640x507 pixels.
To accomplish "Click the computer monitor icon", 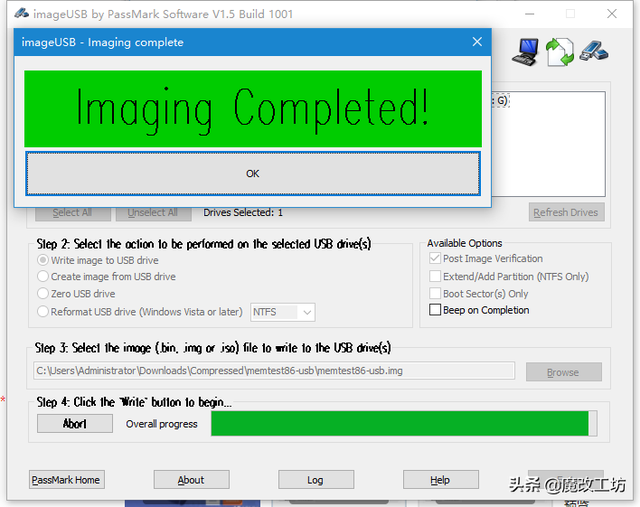I will pos(525,52).
